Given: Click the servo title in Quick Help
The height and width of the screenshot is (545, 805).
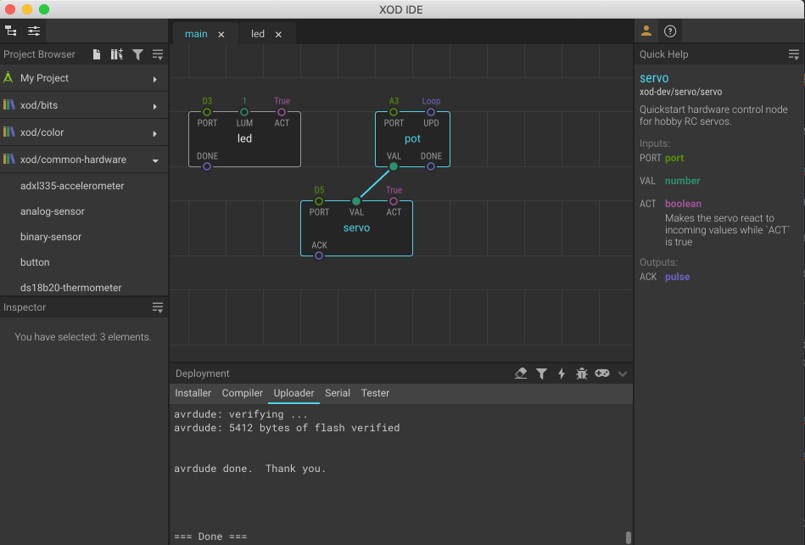Looking at the screenshot, I should 654,78.
